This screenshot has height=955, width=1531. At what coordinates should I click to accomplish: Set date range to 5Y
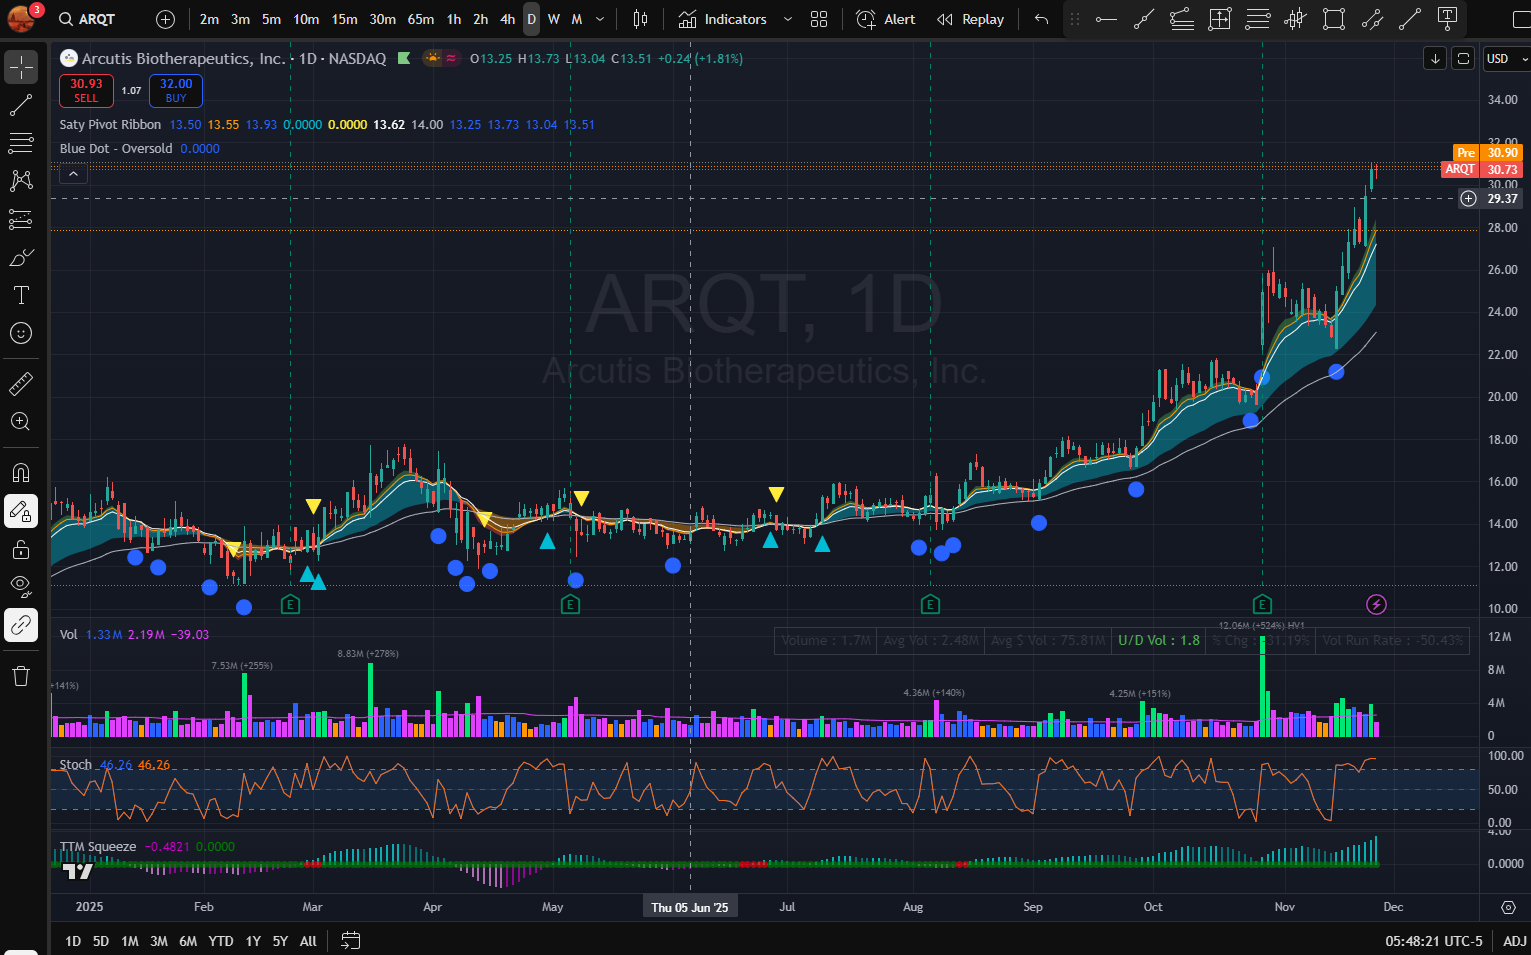[x=280, y=941]
